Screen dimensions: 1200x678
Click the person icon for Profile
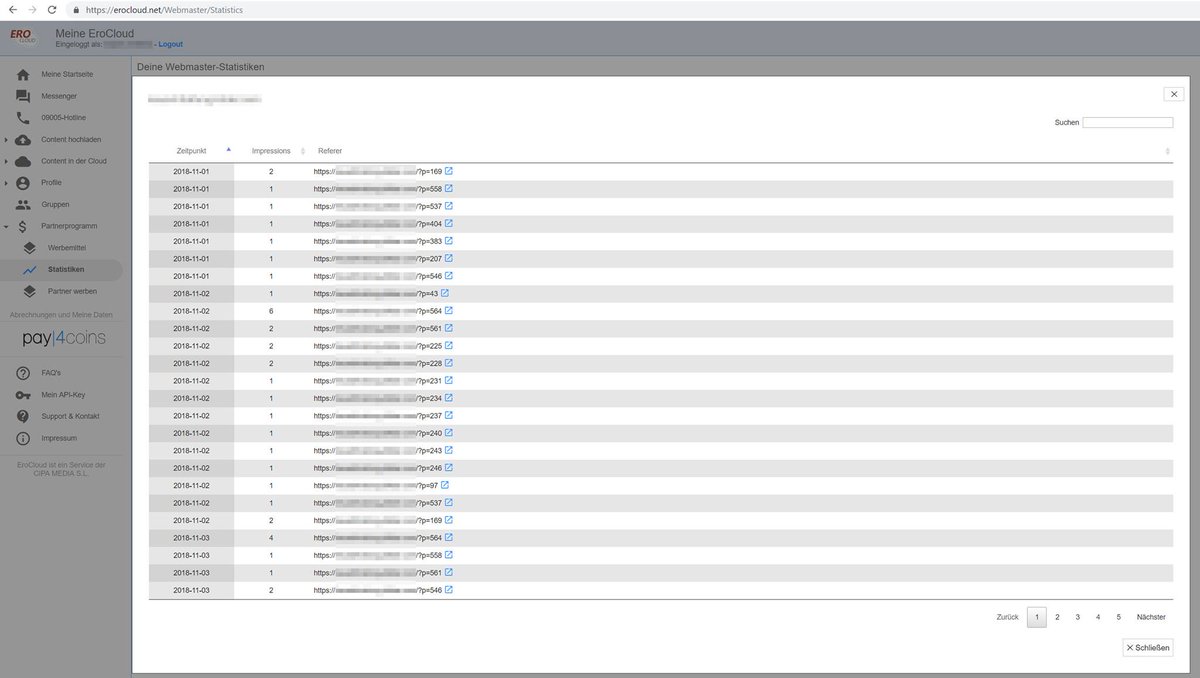[23, 183]
